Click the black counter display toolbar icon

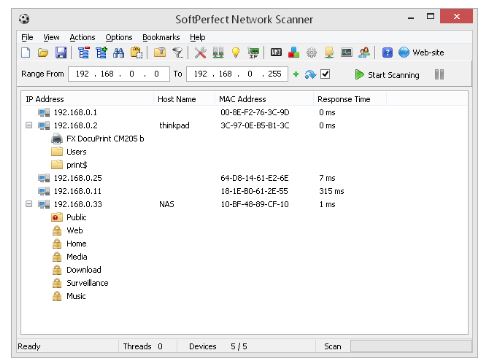click(x=276, y=52)
